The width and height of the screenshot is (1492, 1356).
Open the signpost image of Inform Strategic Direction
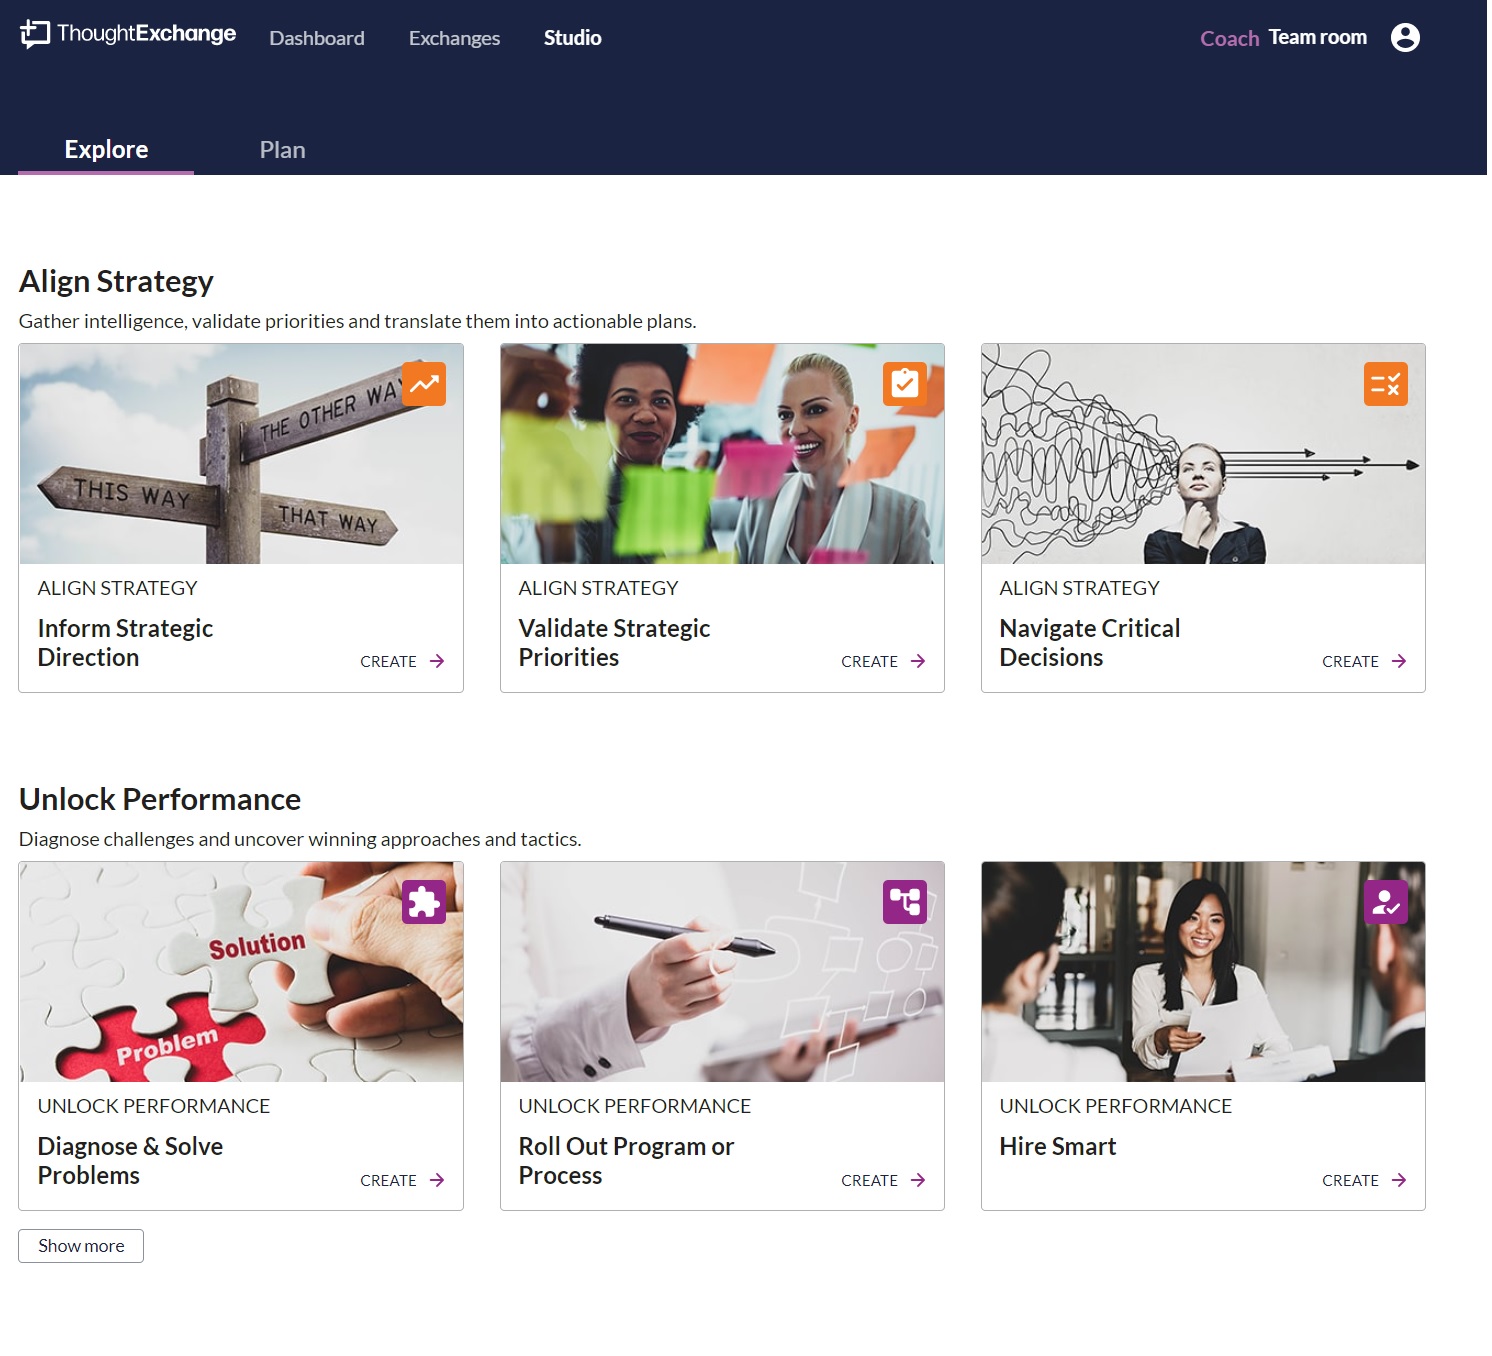click(x=241, y=454)
